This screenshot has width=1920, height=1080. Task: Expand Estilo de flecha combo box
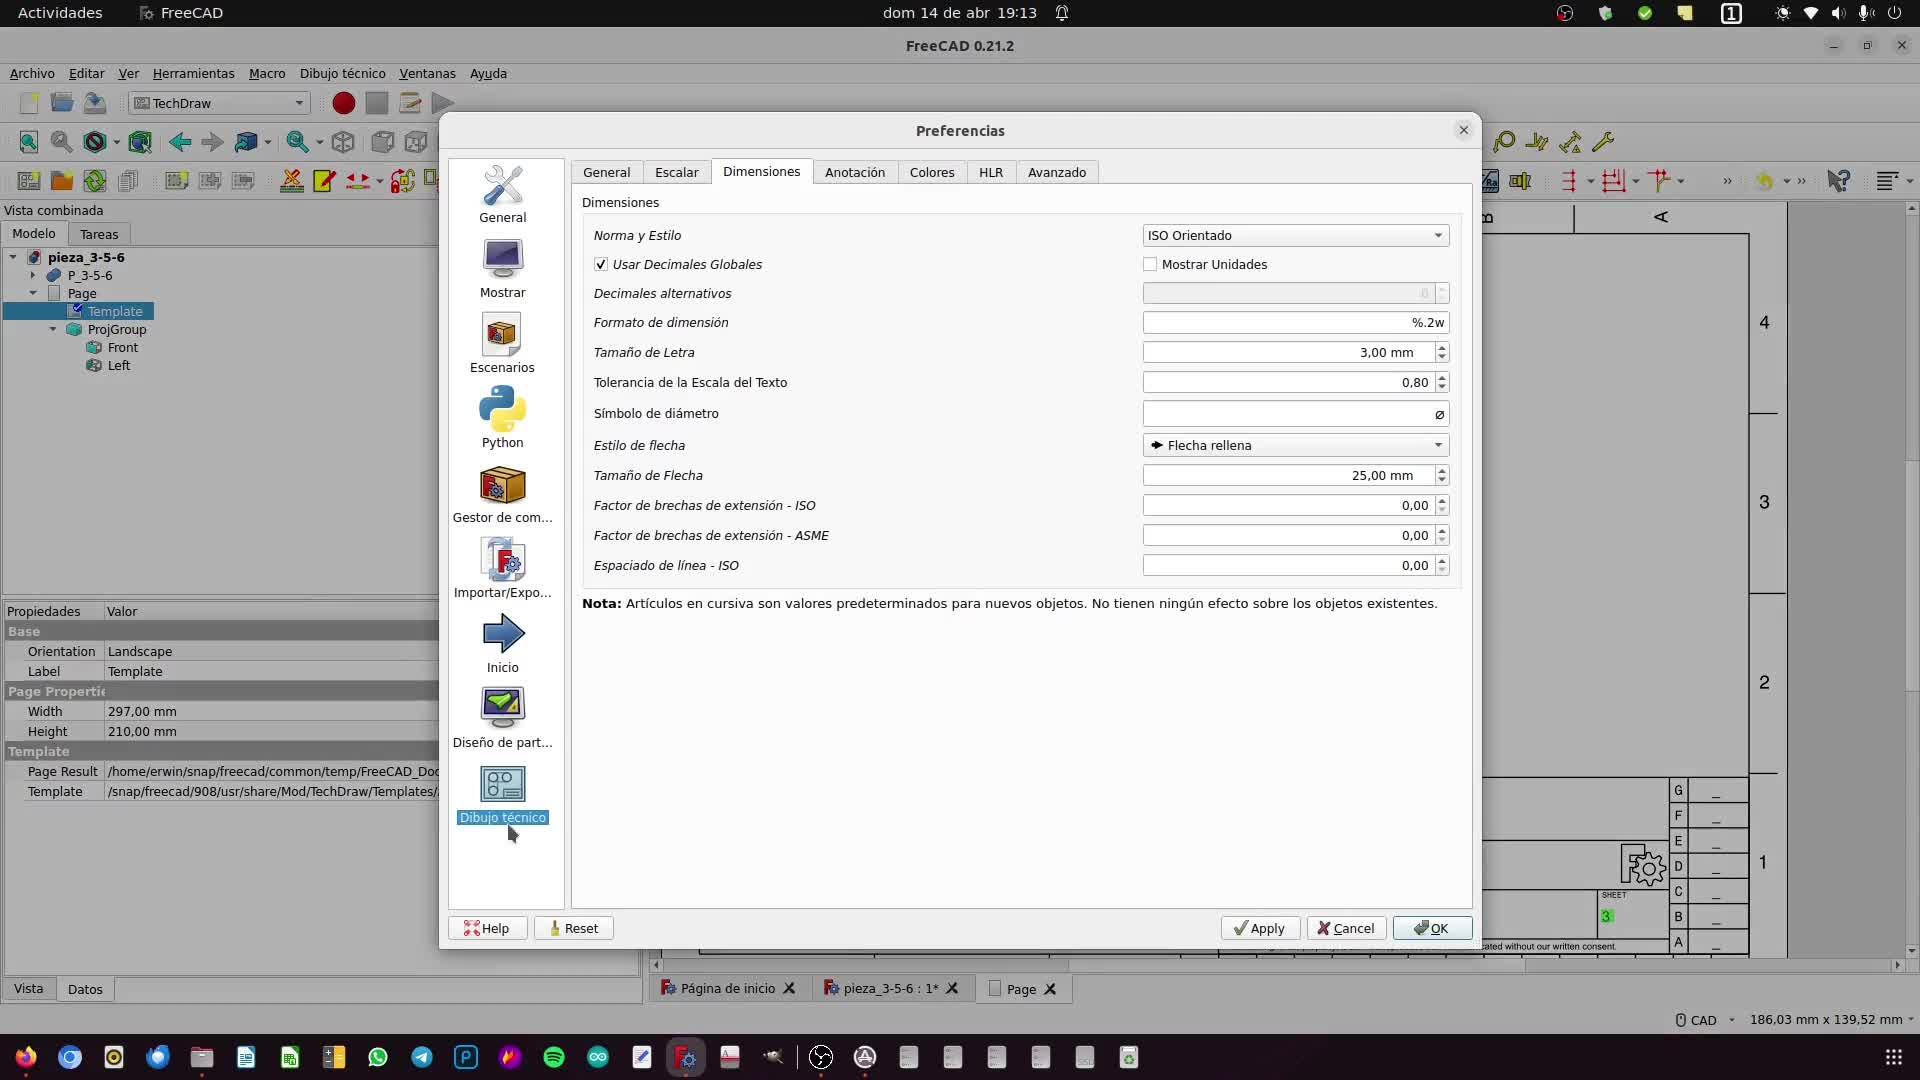1295,446
